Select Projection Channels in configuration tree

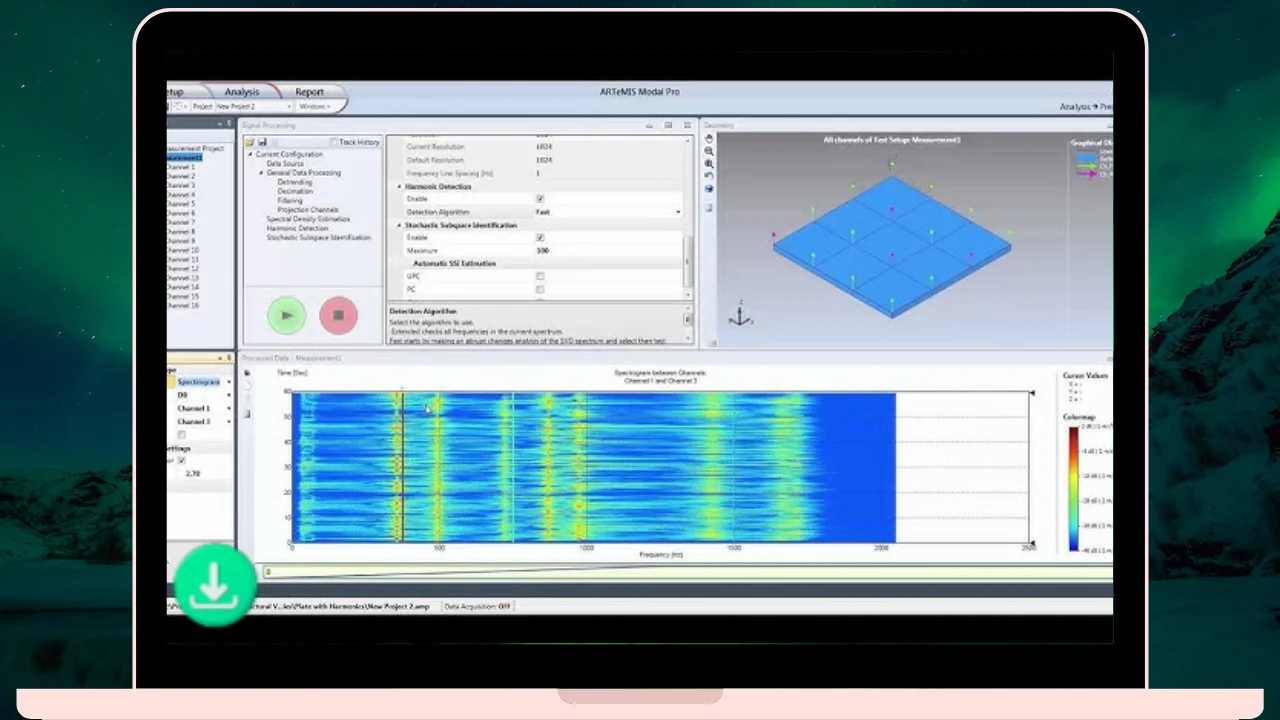click(307, 210)
